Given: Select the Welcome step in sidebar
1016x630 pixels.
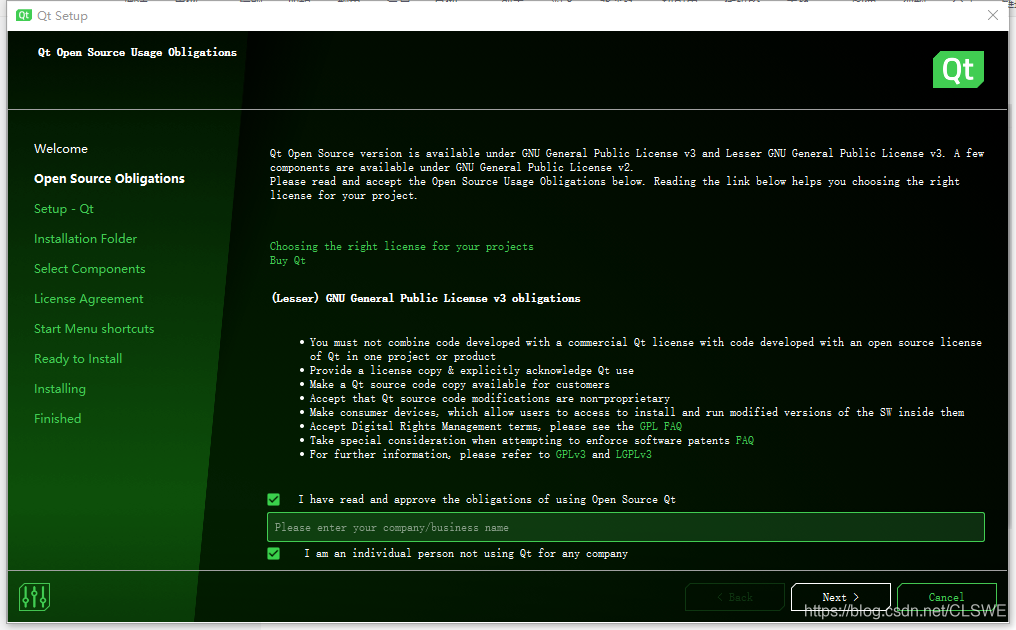Looking at the screenshot, I should (x=61, y=148).
